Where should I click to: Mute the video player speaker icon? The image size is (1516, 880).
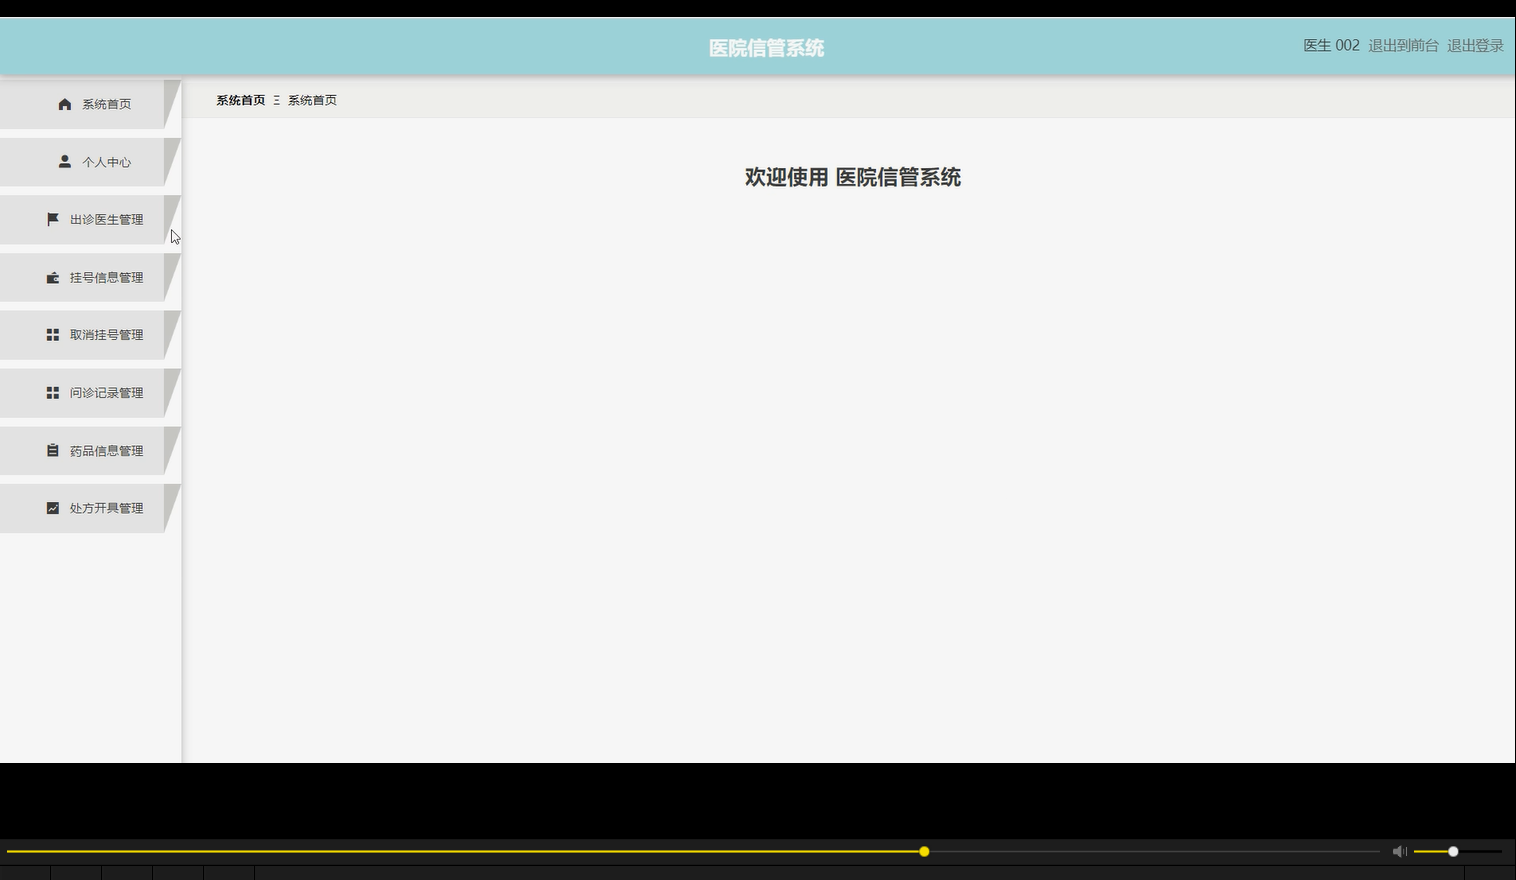tap(1400, 851)
